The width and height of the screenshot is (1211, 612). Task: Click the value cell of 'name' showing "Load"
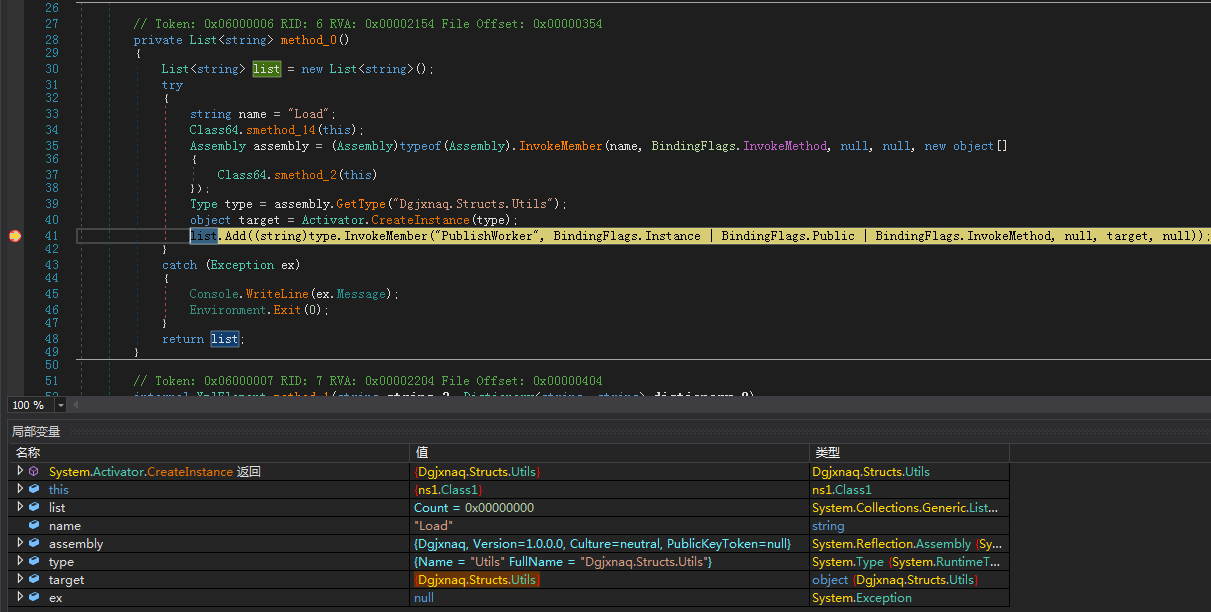(433, 525)
